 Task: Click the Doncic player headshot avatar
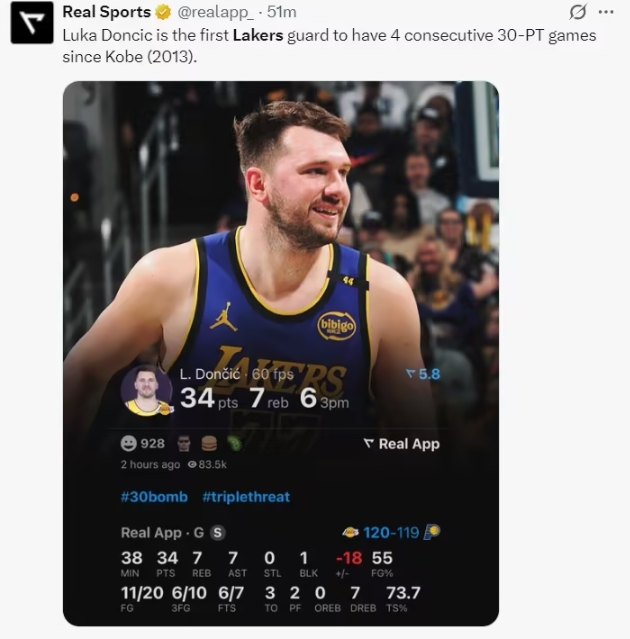(146, 390)
